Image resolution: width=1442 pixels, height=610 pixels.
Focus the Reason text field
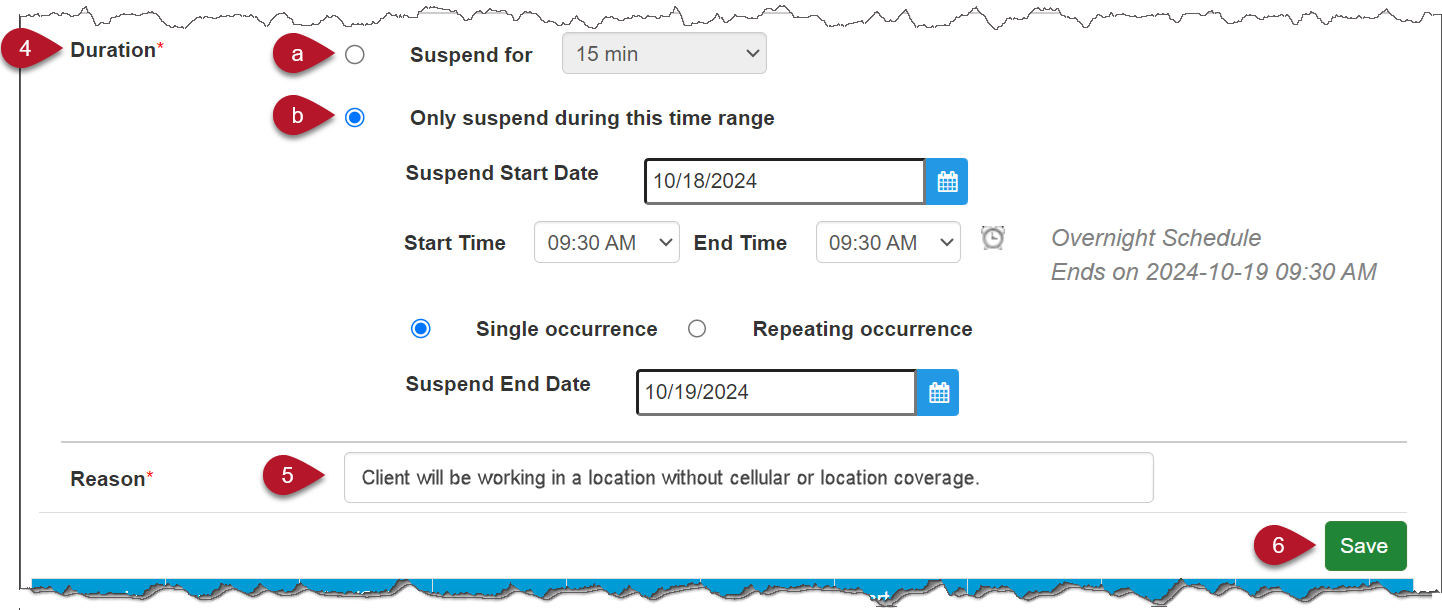click(x=748, y=478)
